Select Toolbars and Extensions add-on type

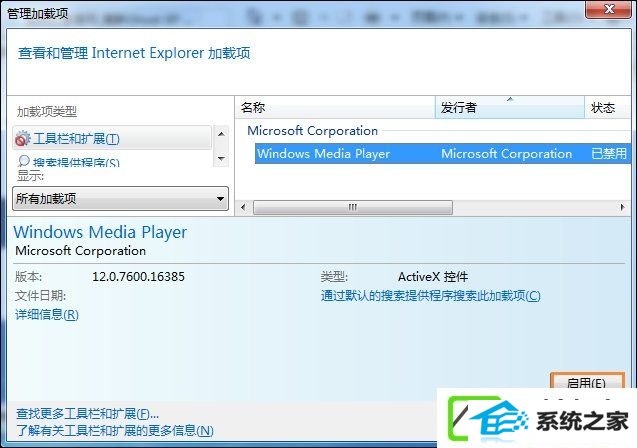(112, 138)
